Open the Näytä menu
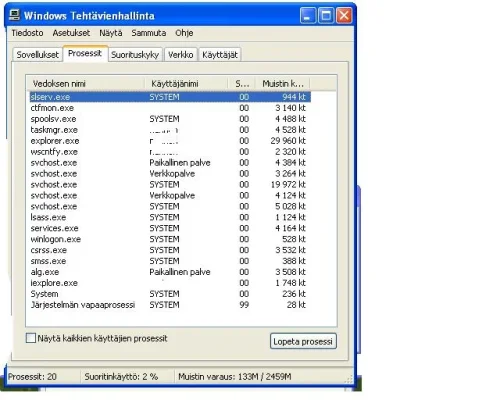Image resolution: width=500 pixels, height=400 pixels. click(x=111, y=33)
